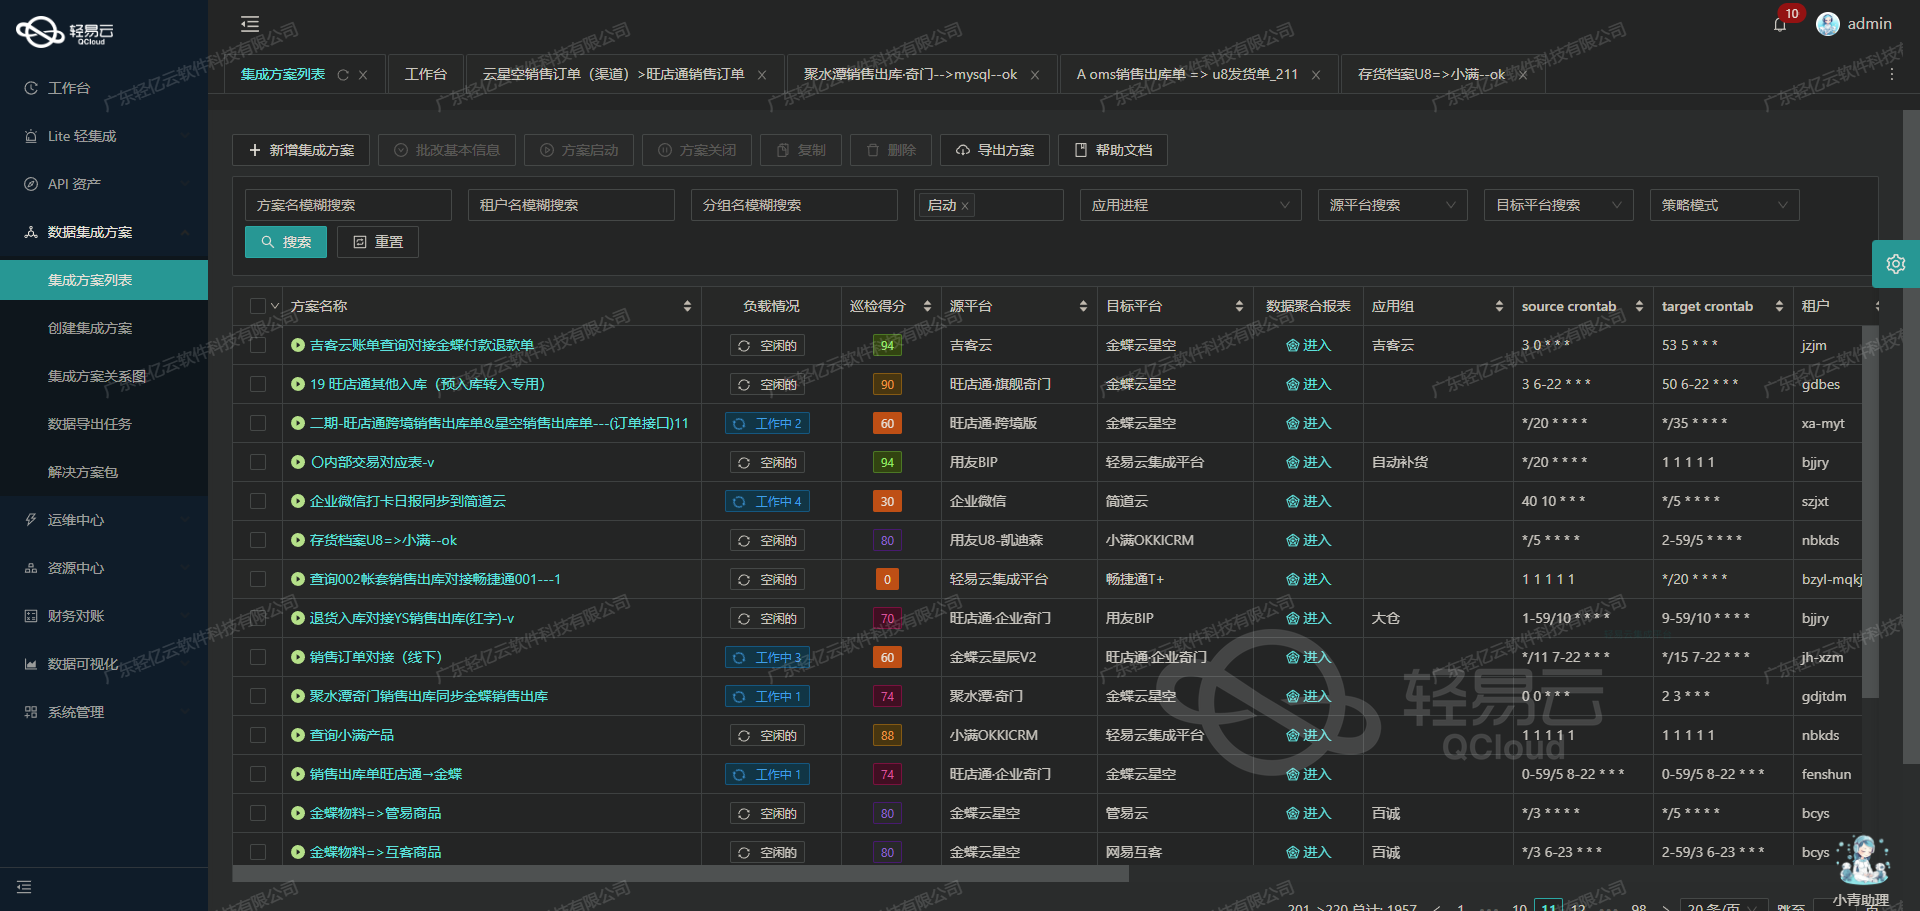Click the 工作中 2 load badge
This screenshot has height=911, width=1920.
(x=767, y=423)
